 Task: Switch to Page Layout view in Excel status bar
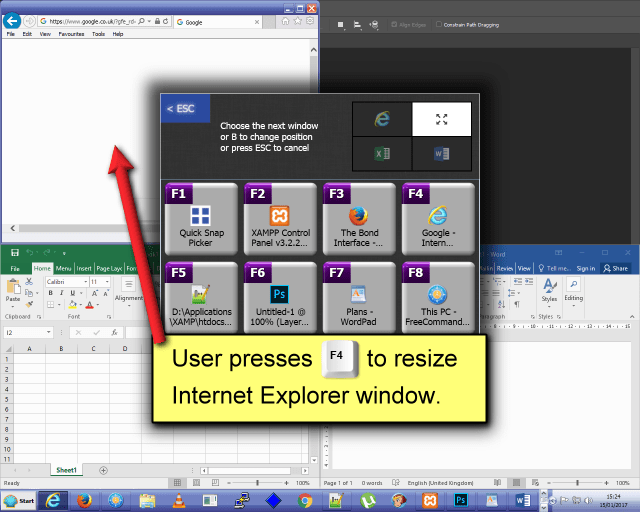coord(196,483)
